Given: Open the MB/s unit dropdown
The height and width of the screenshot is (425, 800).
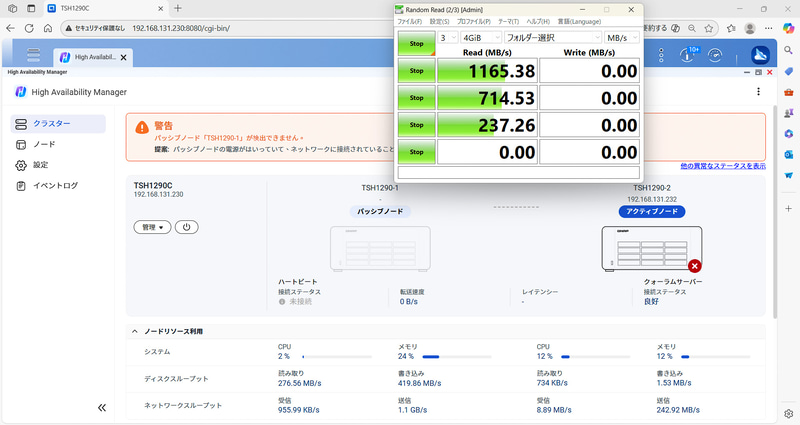Looking at the screenshot, I should pyautogui.click(x=621, y=38).
